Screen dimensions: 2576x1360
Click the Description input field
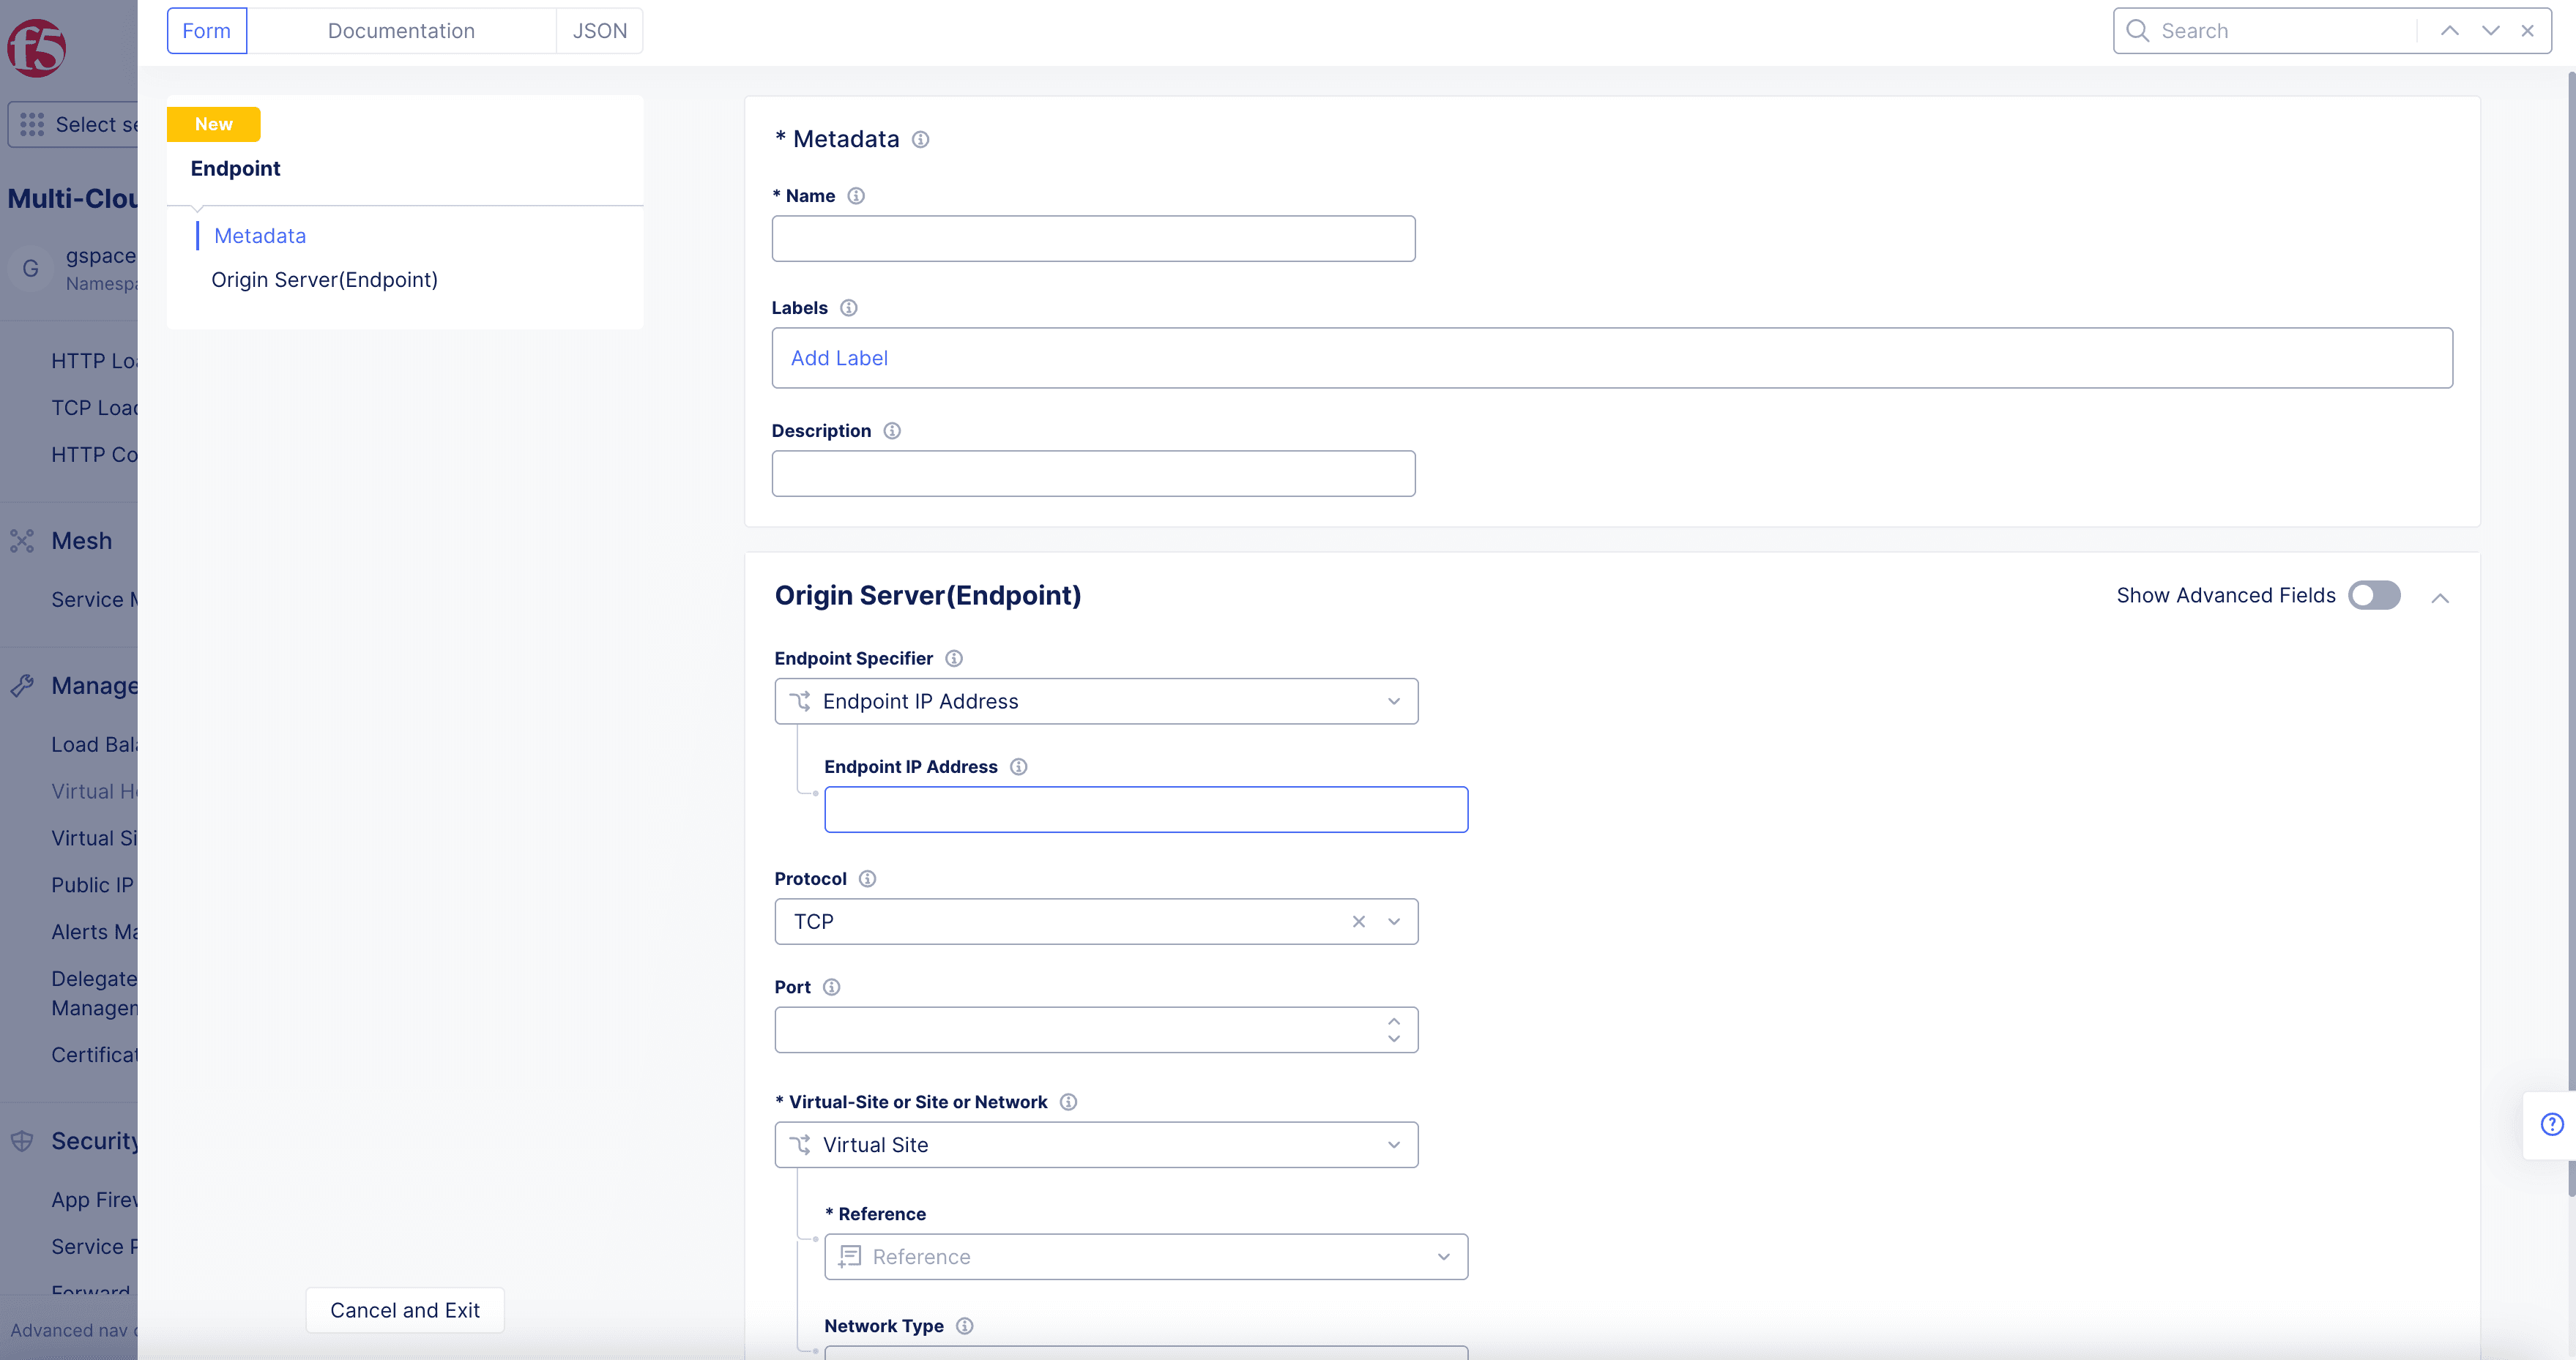pos(1093,474)
